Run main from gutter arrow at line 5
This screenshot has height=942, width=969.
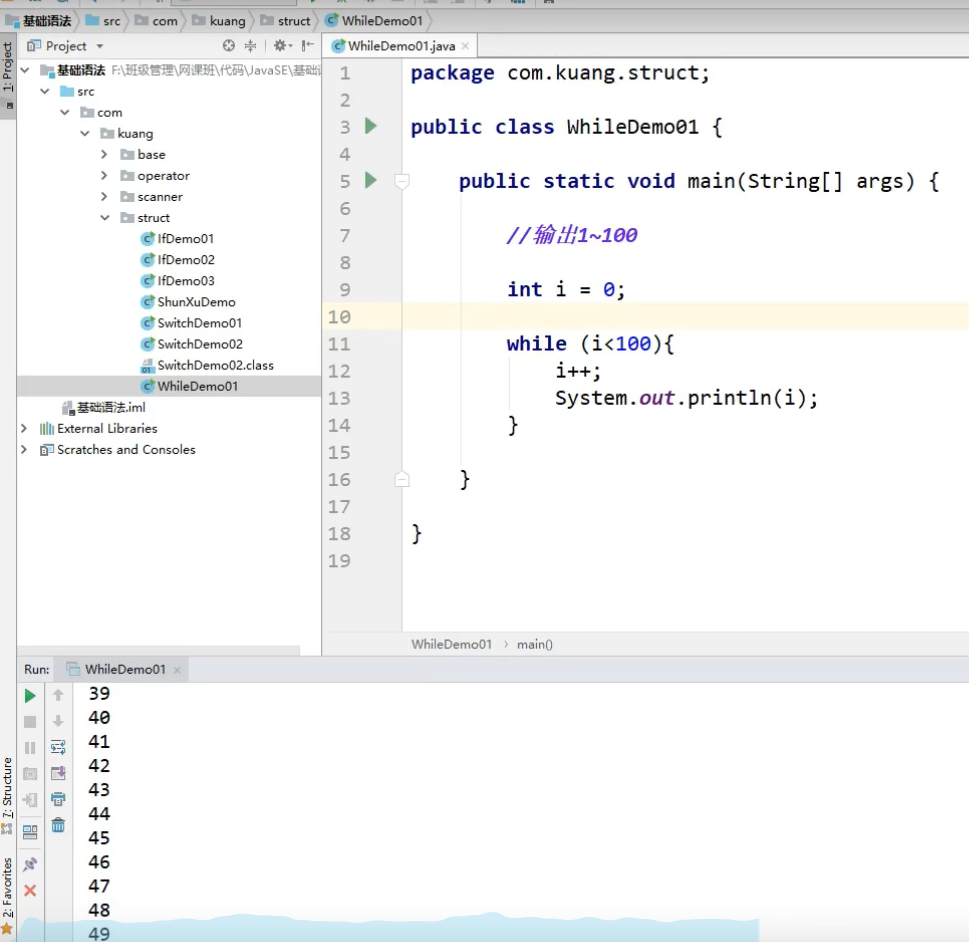[x=371, y=180]
